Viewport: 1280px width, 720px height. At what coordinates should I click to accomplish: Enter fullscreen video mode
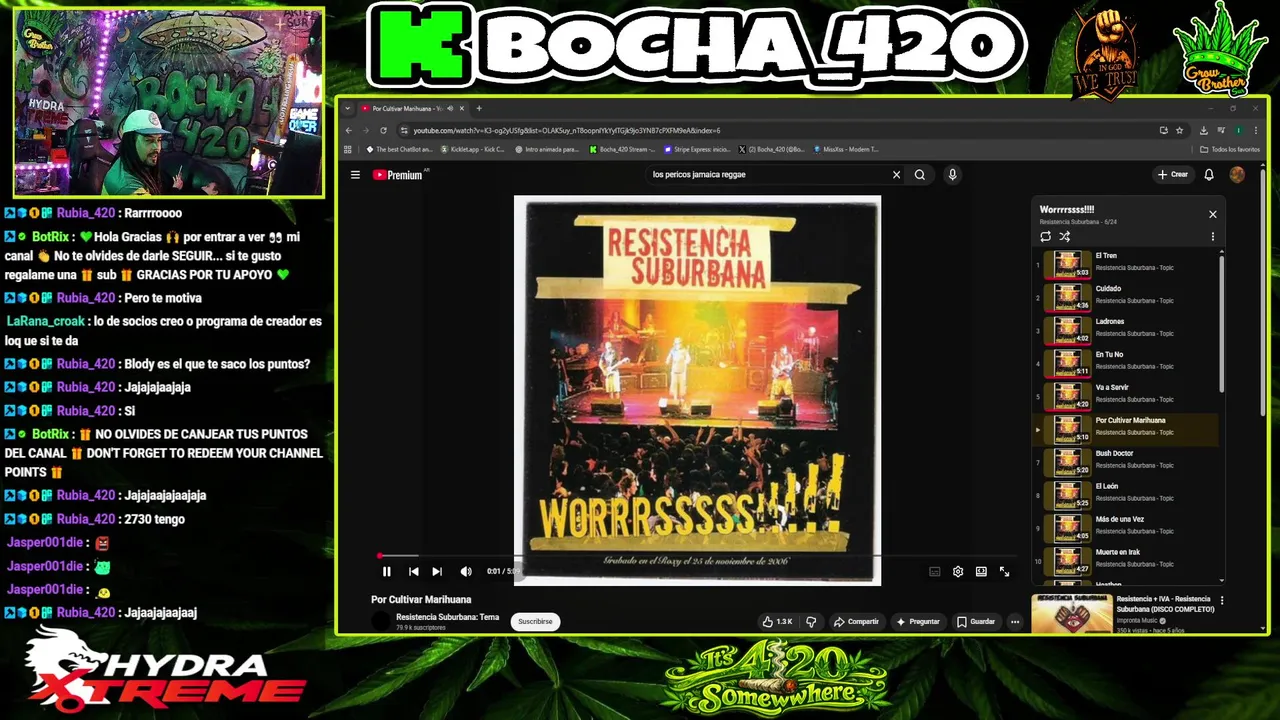[1004, 572]
